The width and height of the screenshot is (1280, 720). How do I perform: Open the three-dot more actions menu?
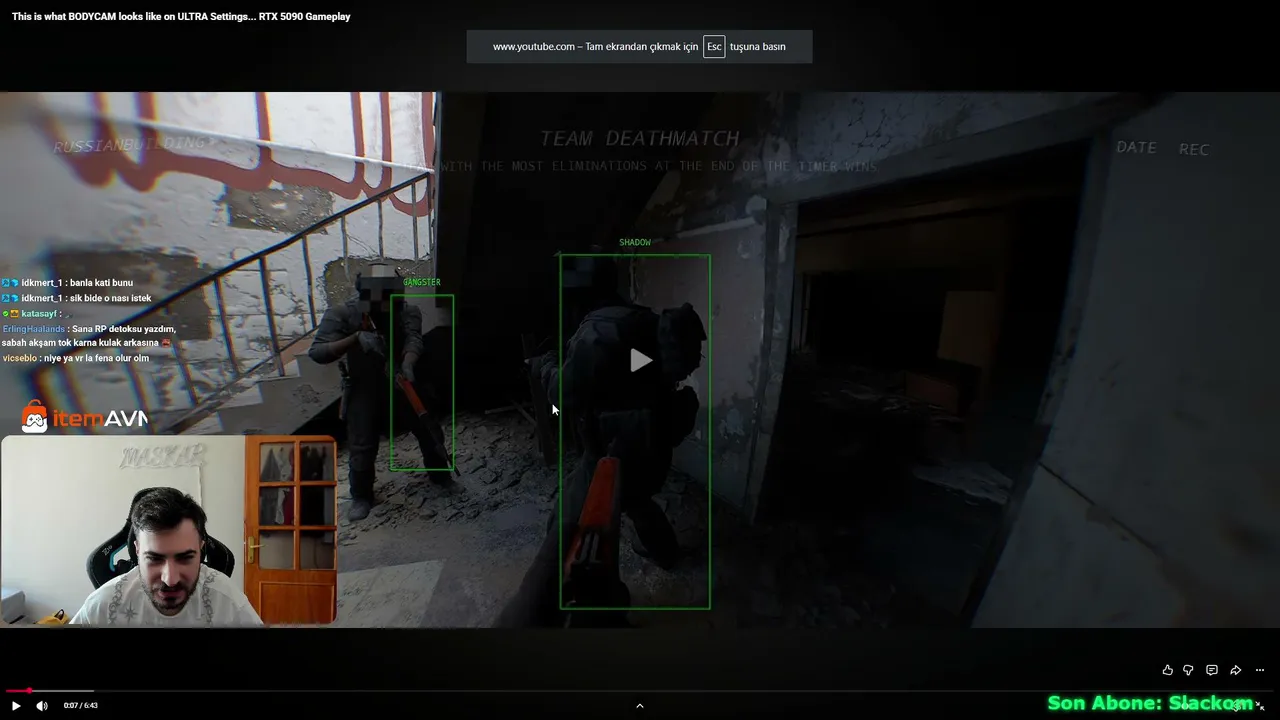1259,670
